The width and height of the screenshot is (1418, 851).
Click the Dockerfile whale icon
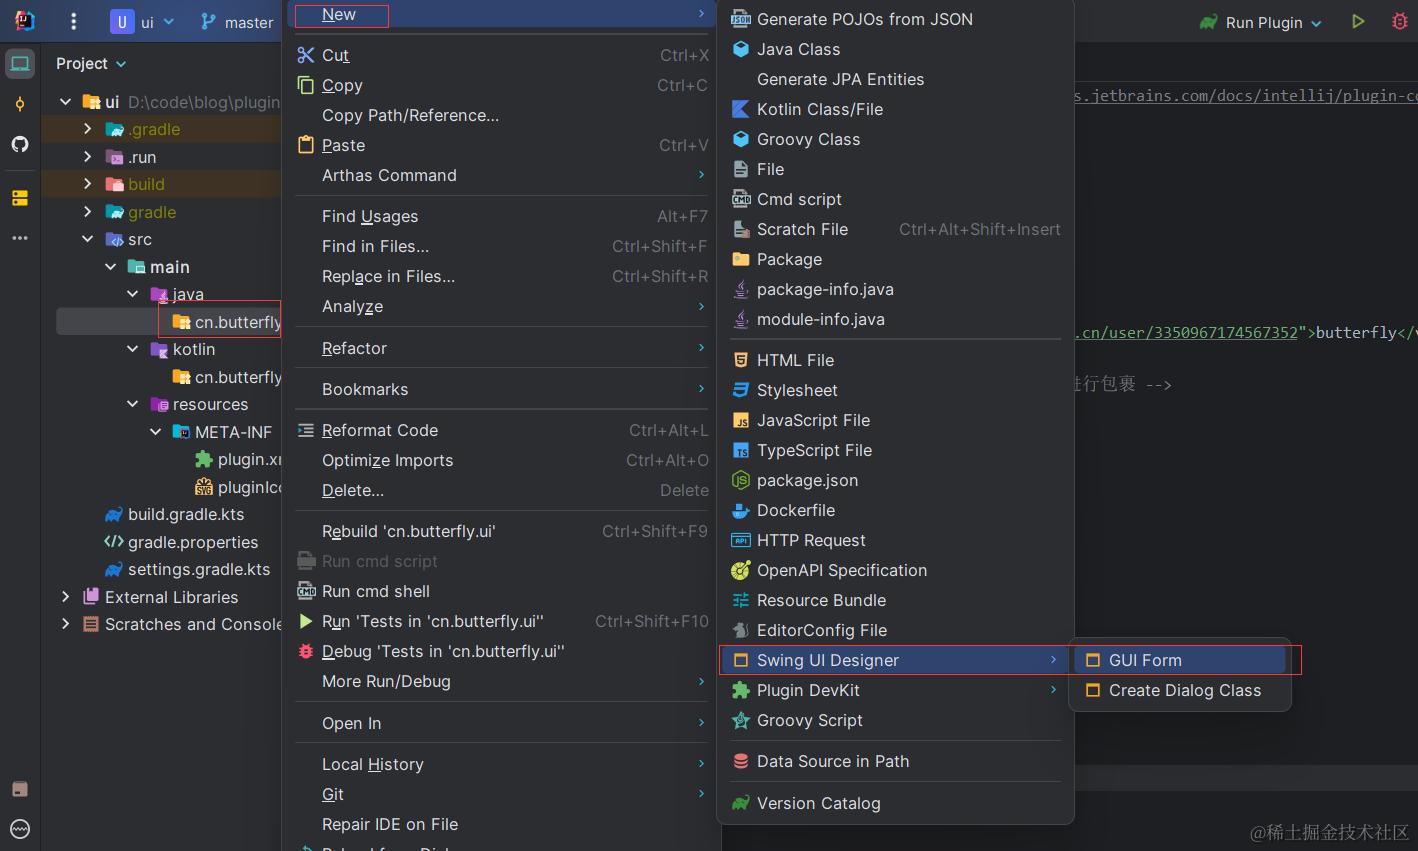(x=741, y=510)
